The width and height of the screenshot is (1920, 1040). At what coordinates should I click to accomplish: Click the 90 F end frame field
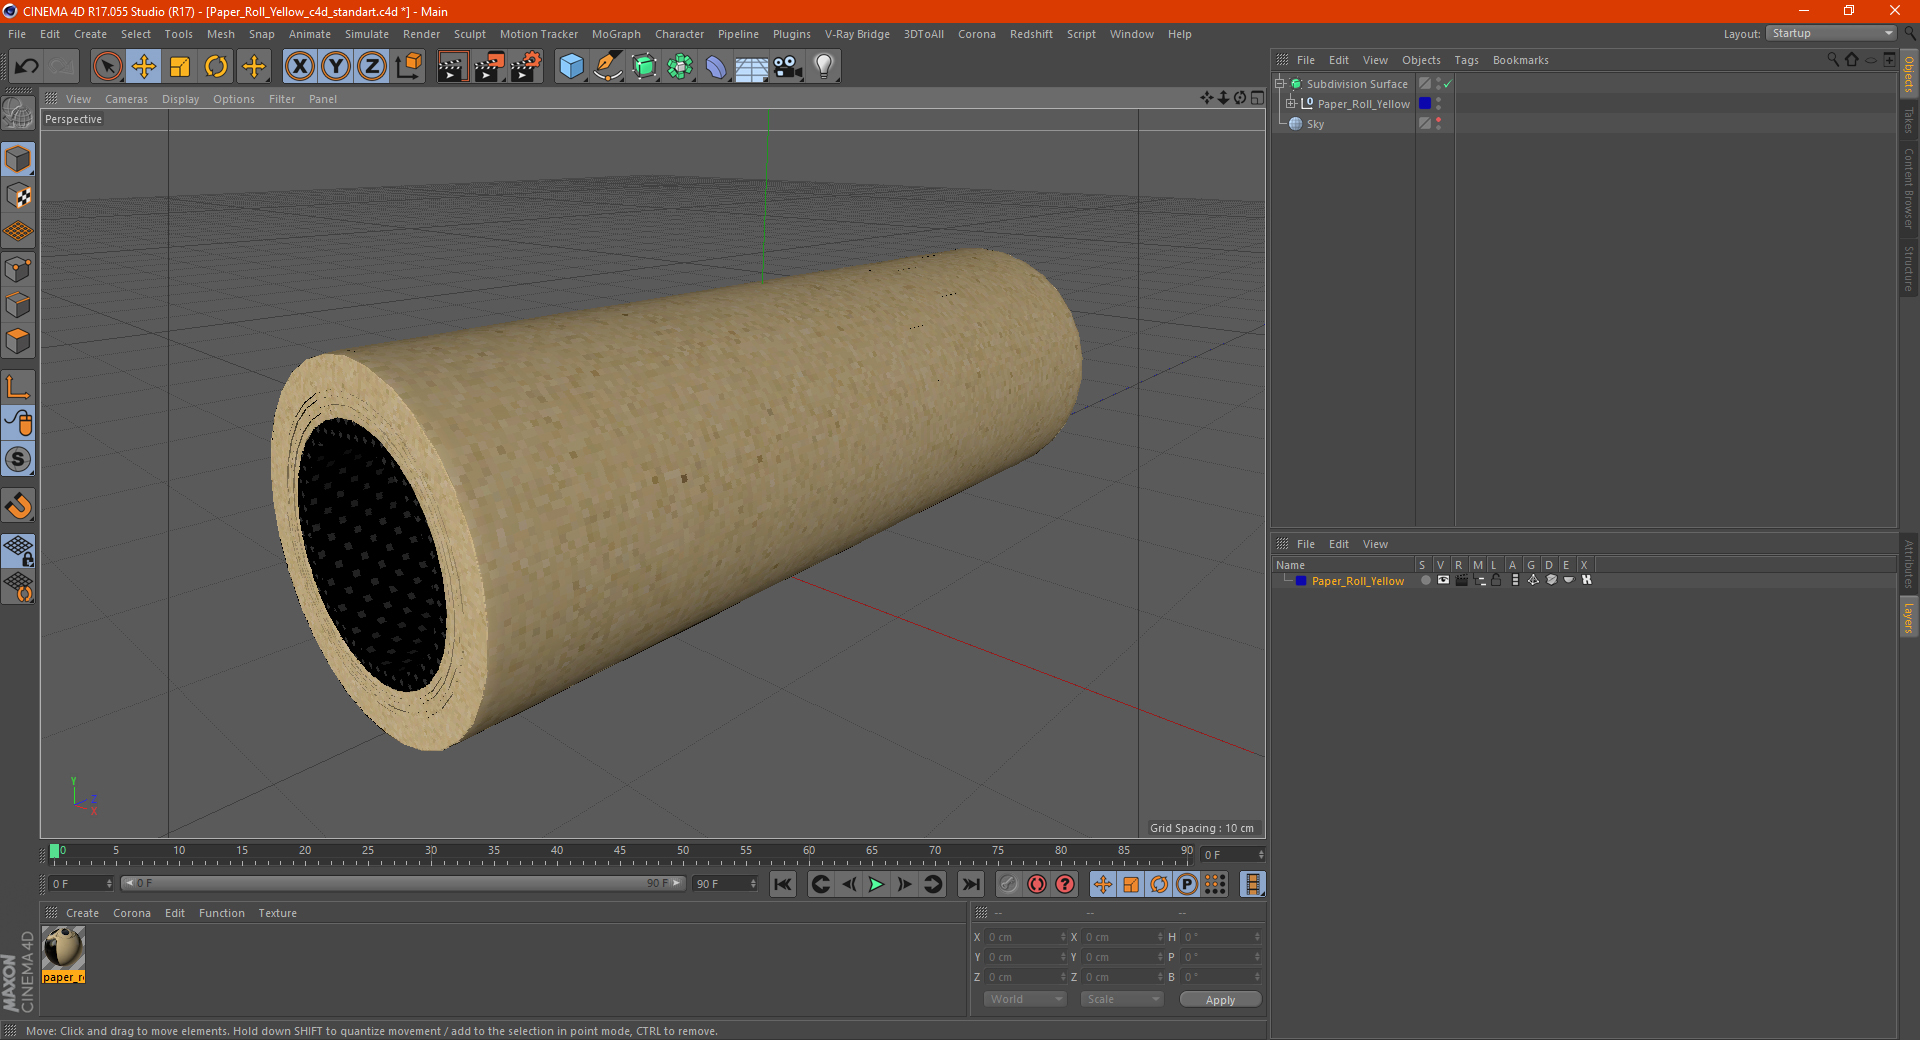726,883
